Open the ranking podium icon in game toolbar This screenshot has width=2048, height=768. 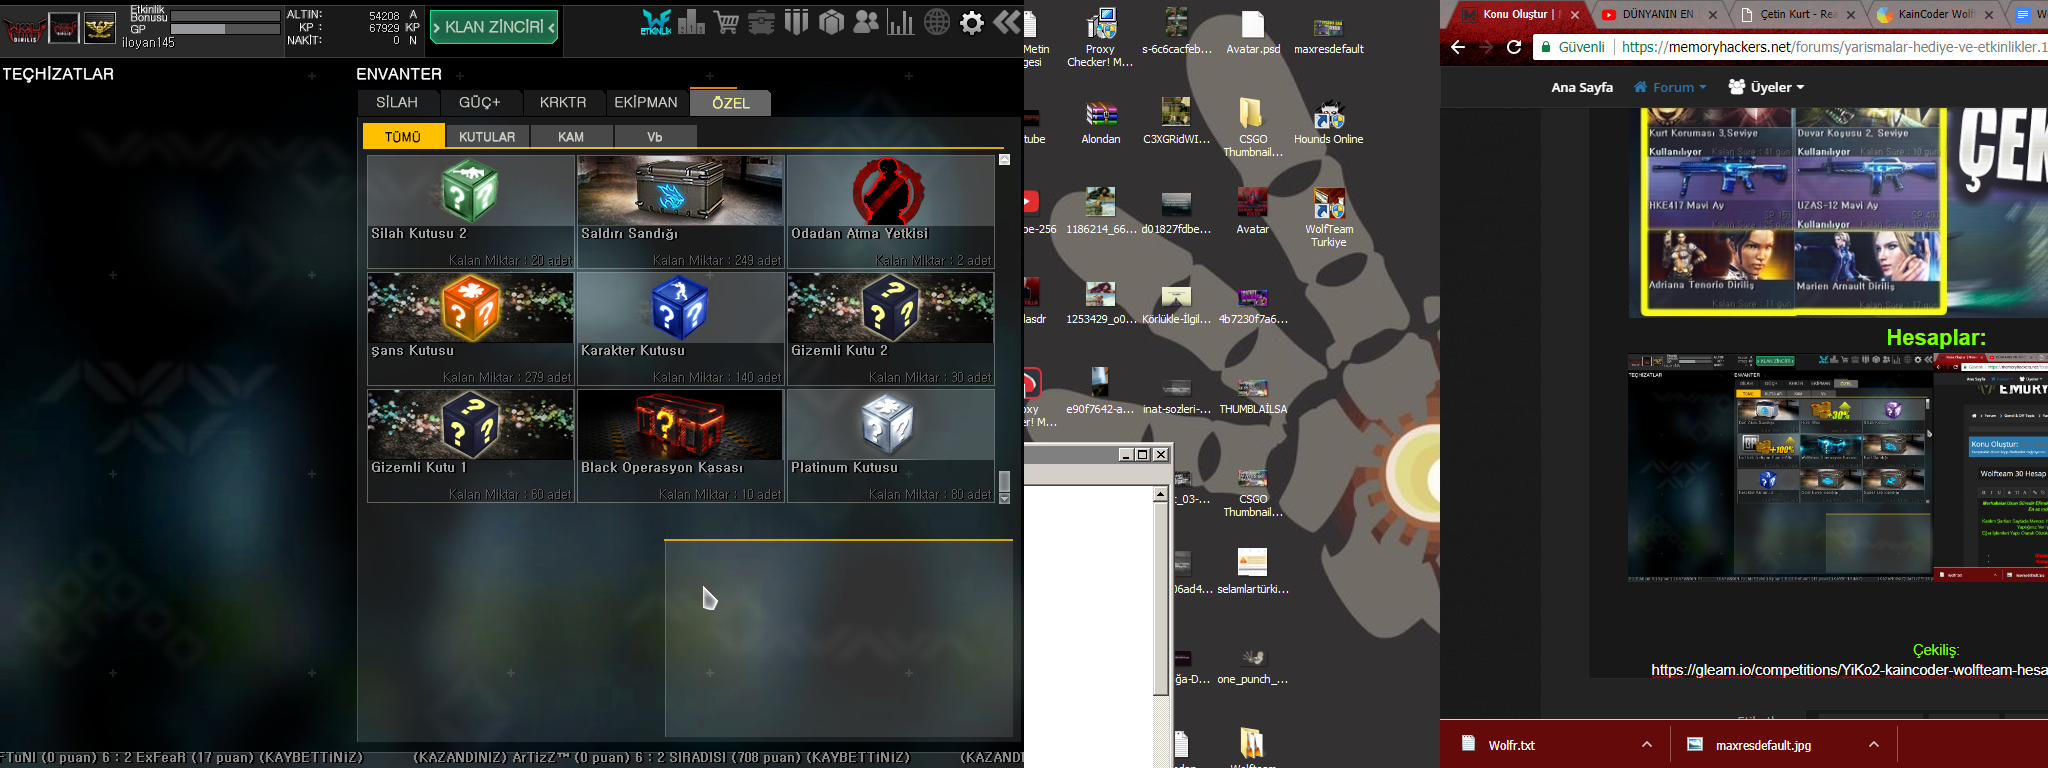pyautogui.click(x=691, y=22)
